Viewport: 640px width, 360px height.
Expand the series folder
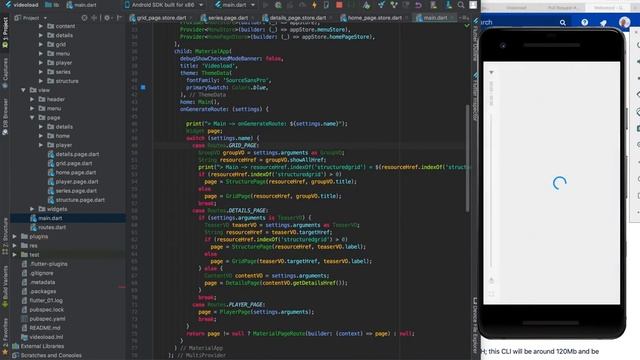(x=41, y=72)
